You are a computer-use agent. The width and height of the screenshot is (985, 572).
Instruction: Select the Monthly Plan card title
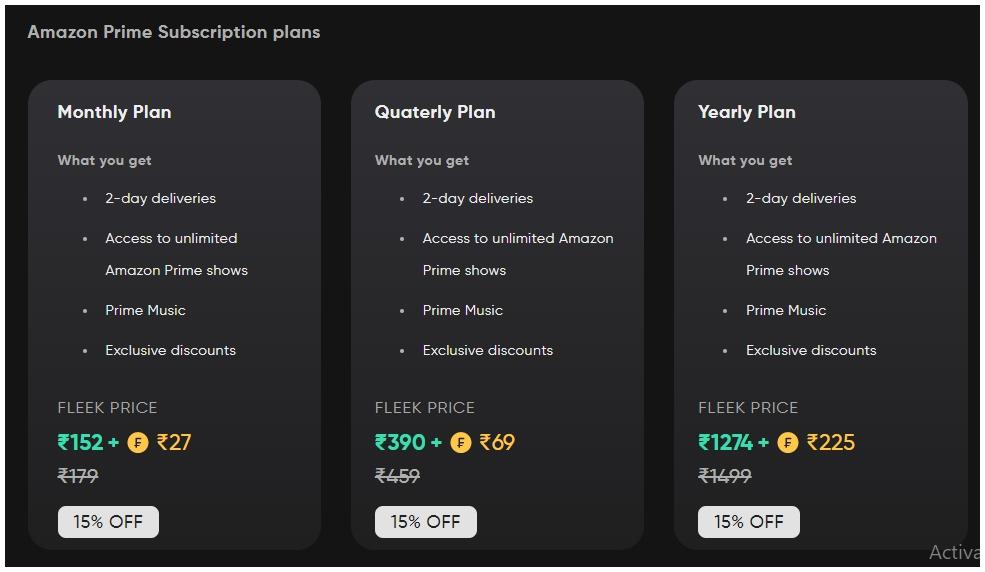point(114,112)
